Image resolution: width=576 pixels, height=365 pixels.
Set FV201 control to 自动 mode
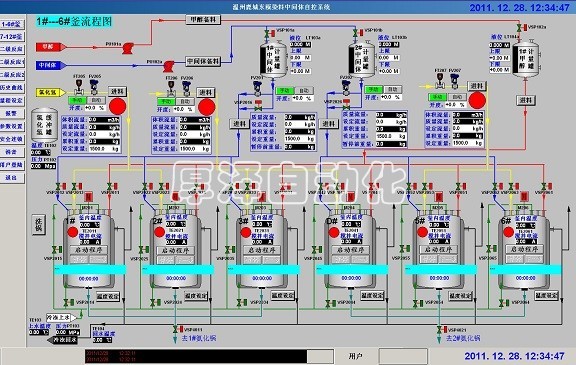coord(304,90)
